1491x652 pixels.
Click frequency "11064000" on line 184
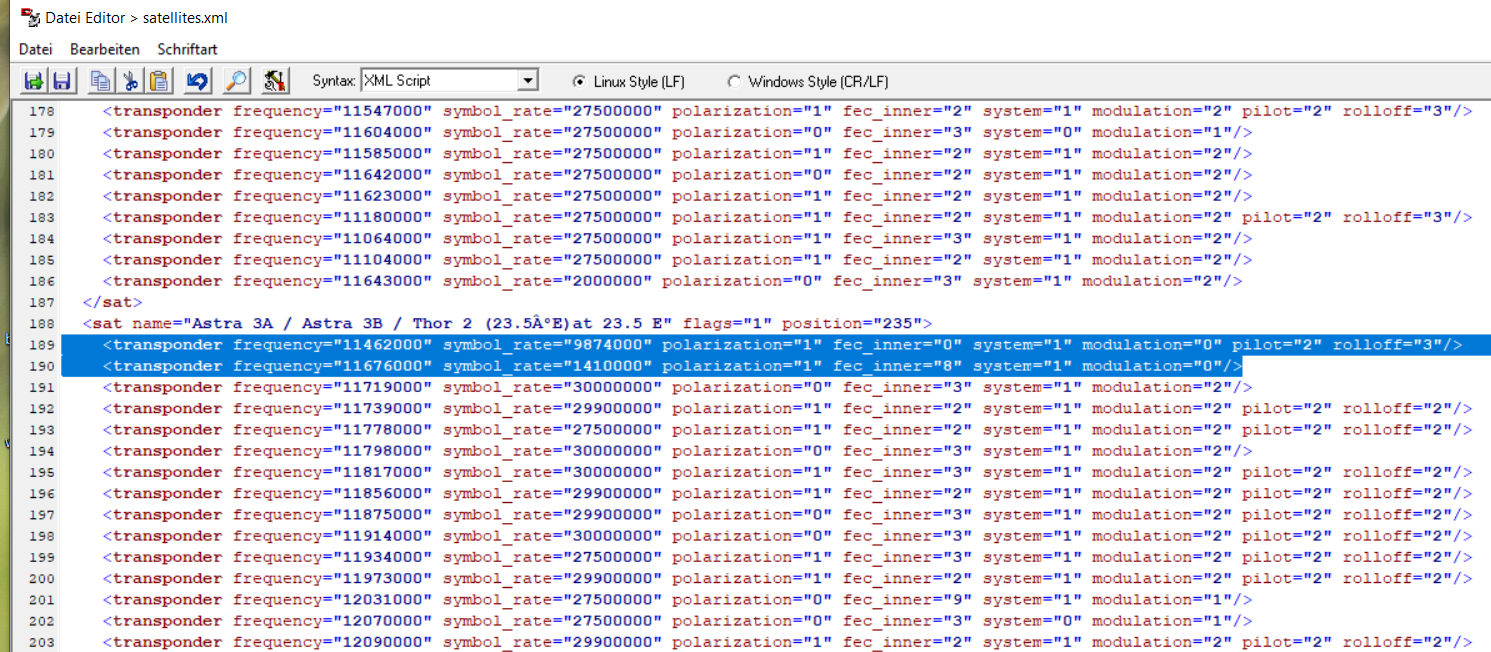(383, 238)
